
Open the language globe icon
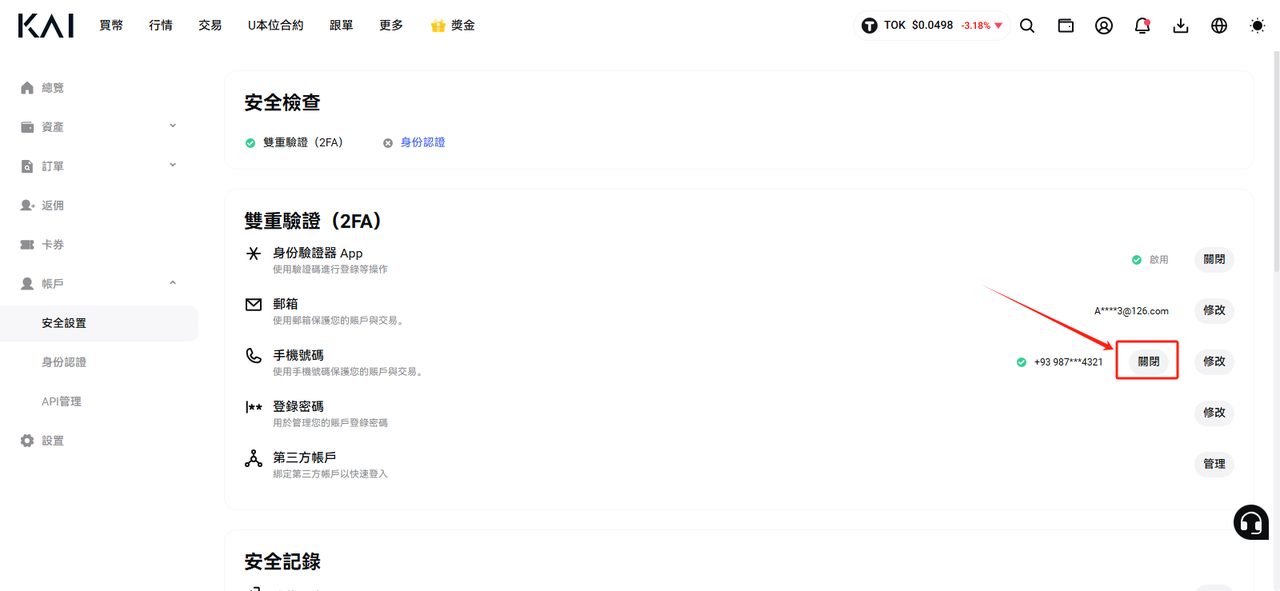point(1219,26)
